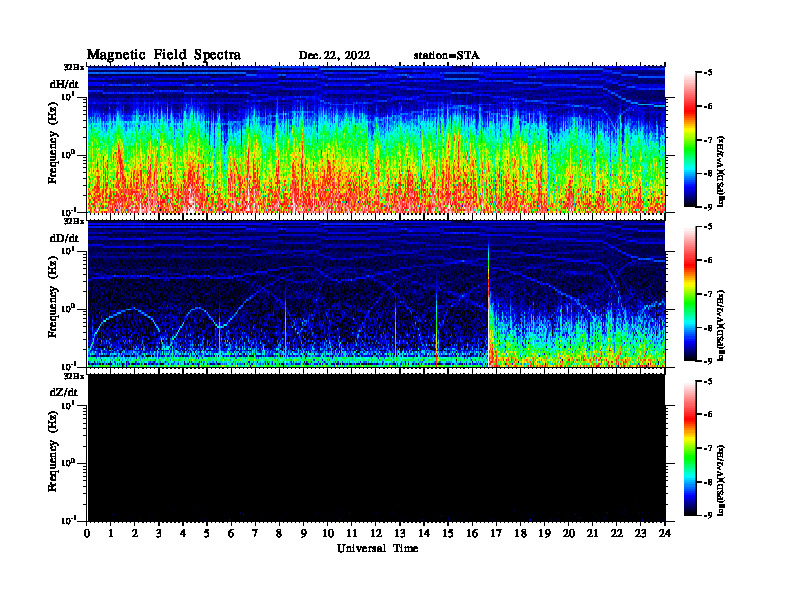Click hour tick label "10" on time axis
The width and height of the screenshot is (792, 612).
[x=328, y=534]
